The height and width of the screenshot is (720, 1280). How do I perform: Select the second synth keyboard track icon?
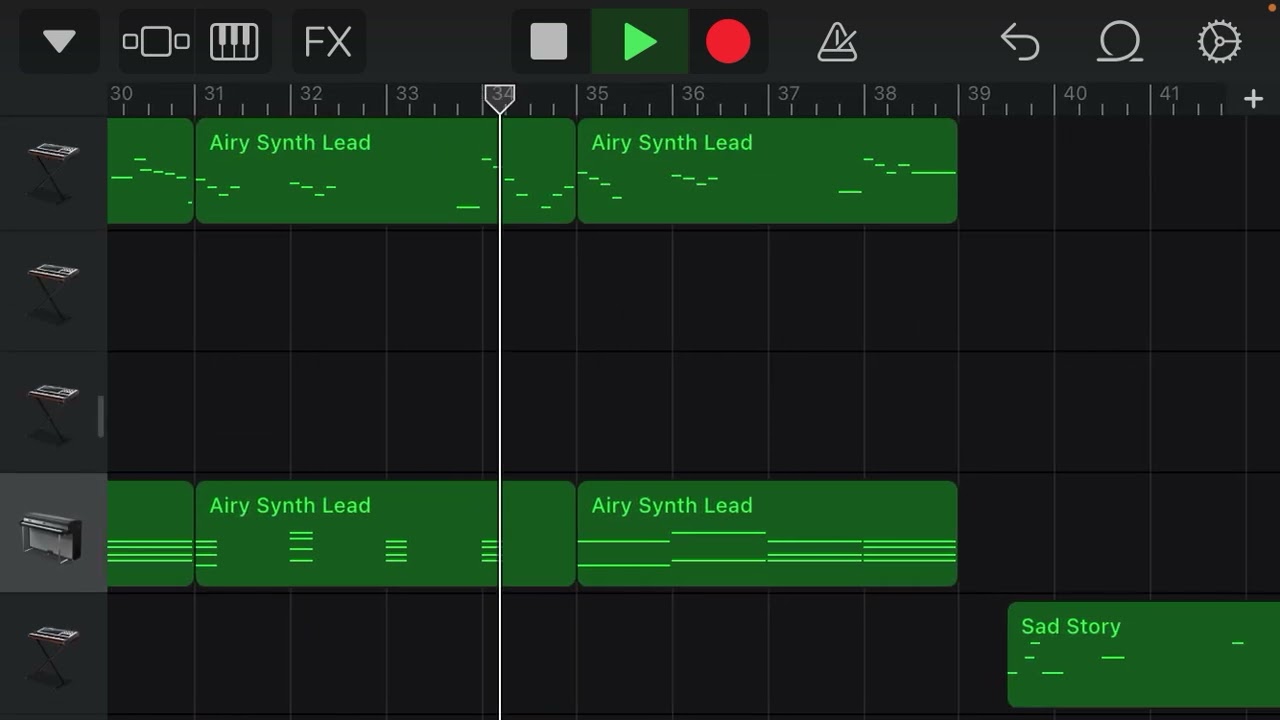coord(53,292)
